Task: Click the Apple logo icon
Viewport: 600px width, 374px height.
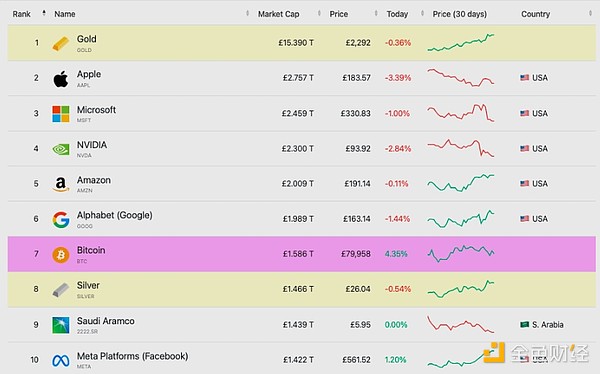Action: click(x=60, y=79)
